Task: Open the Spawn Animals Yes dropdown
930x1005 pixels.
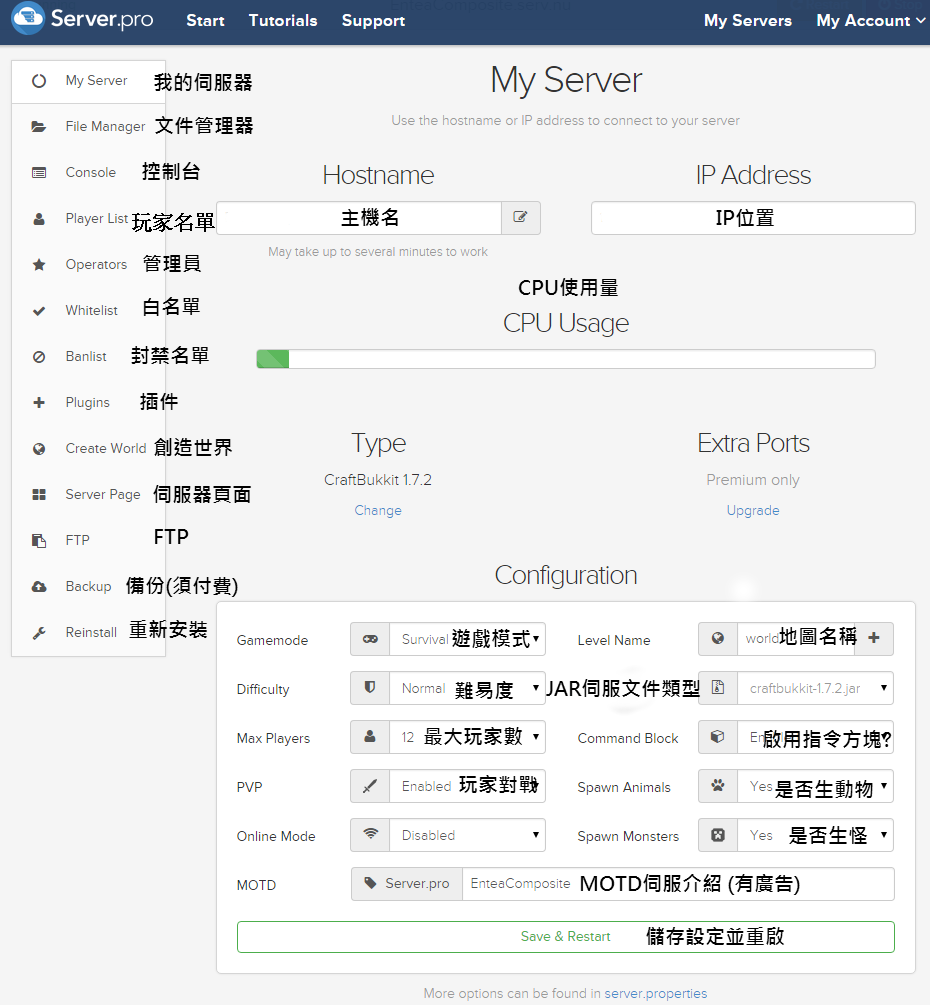Action: click(x=815, y=786)
